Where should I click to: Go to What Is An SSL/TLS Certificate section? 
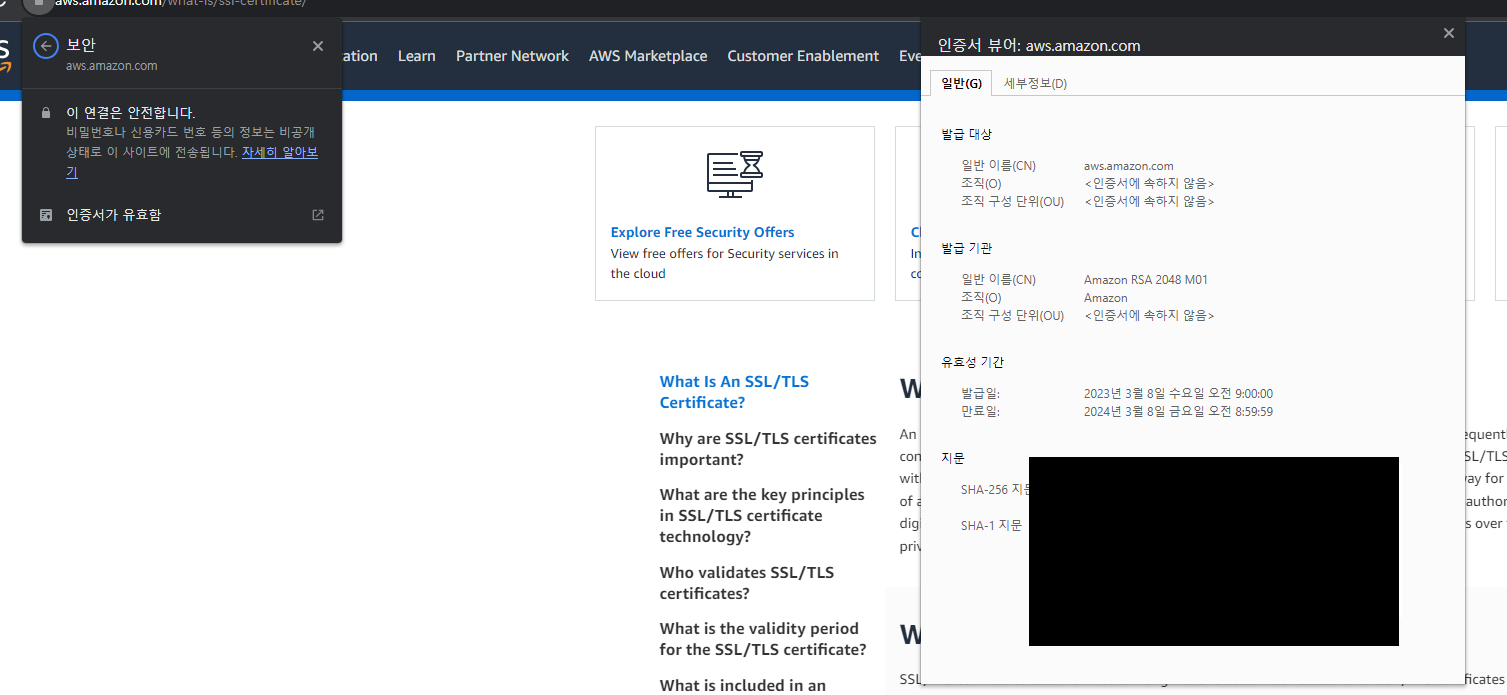click(x=734, y=392)
